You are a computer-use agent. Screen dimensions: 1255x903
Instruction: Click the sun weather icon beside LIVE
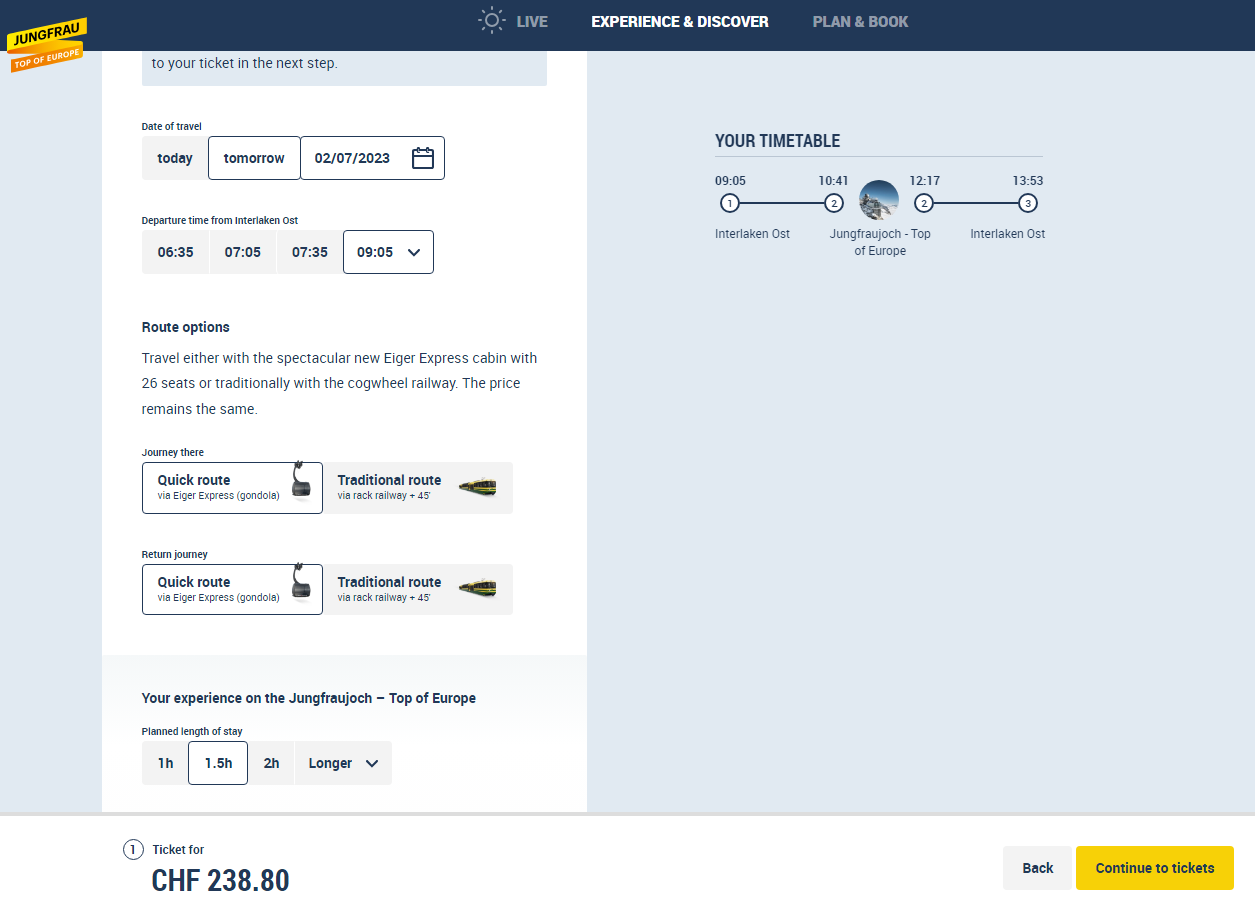point(491,21)
